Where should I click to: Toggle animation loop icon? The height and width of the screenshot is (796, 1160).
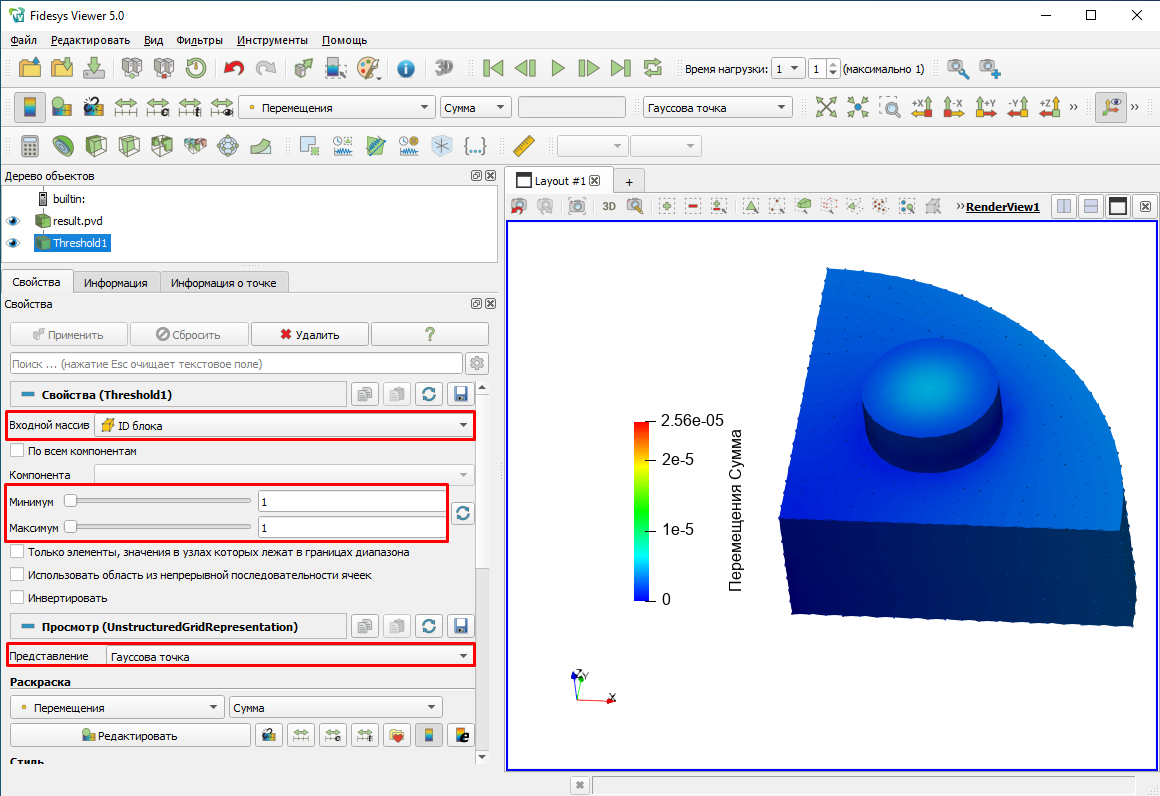[652, 68]
